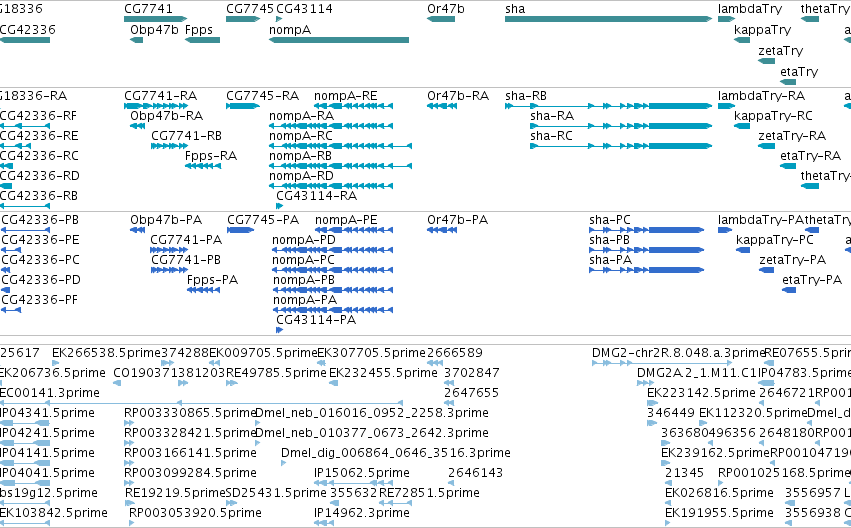Click transcript CG42336-RD label
851x528 pixels.
pyautogui.click(x=40, y=176)
